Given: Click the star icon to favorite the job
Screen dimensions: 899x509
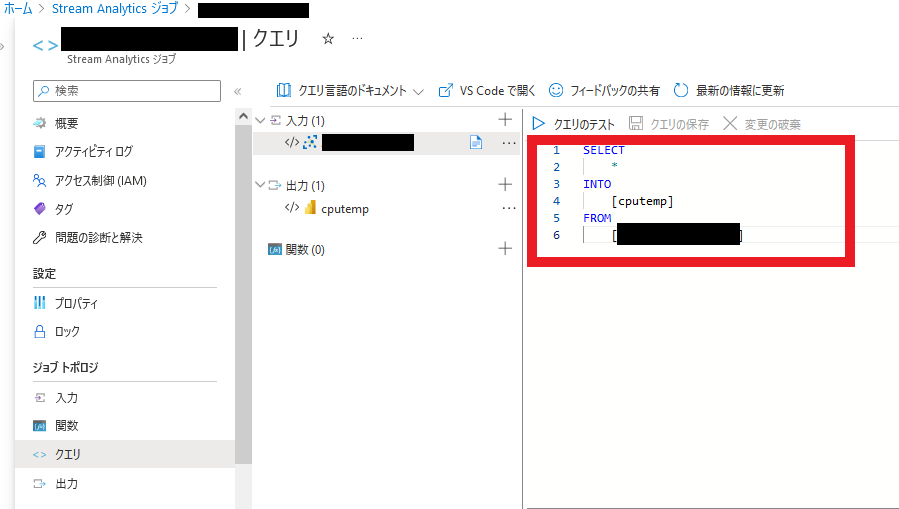Looking at the screenshot, I should click(328, 39).
